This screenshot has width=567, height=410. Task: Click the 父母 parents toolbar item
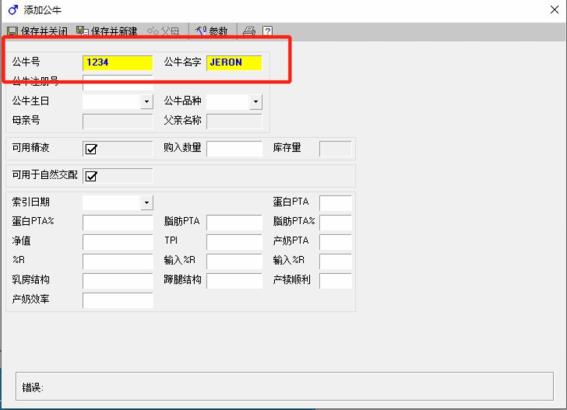point(163,31)
